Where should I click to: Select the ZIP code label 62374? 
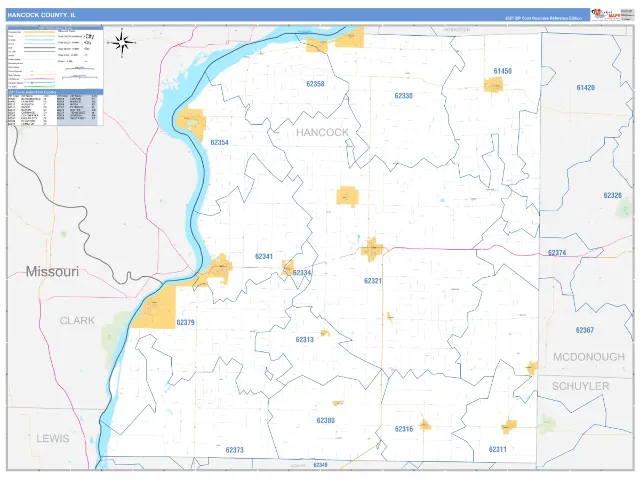point(557,253)
